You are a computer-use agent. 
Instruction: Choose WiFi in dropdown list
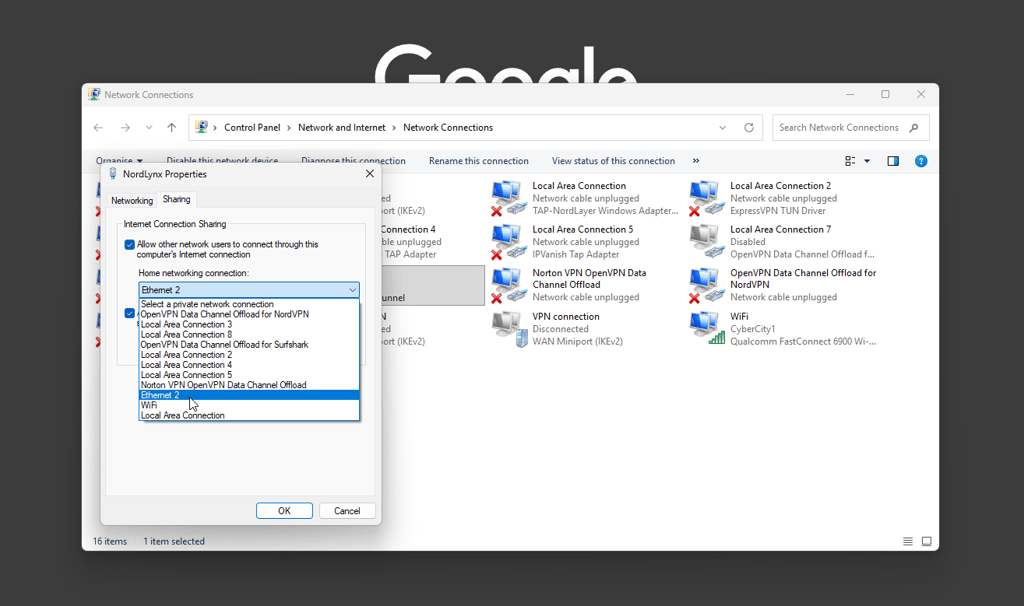(249, 406)
